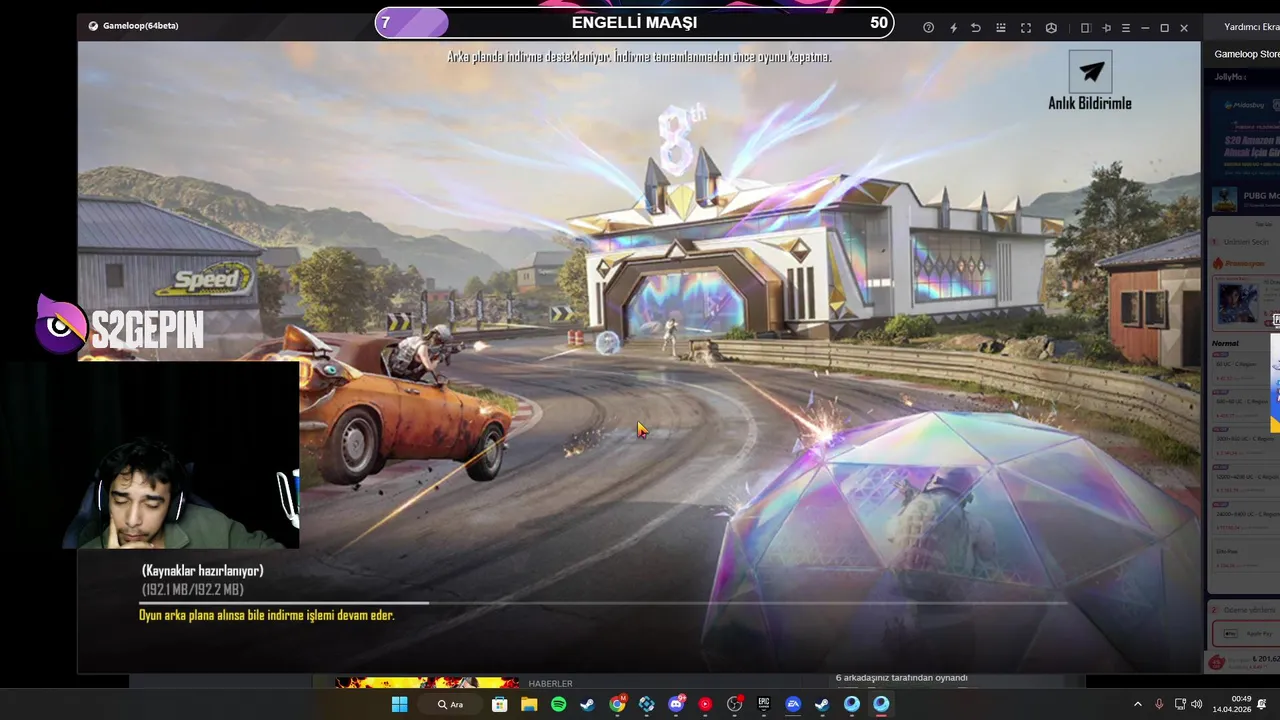Viewport: 1280px width, 720px height.
Task: Click the Midasbuy banner in side panel
Action: click(x=1245, y=135)
